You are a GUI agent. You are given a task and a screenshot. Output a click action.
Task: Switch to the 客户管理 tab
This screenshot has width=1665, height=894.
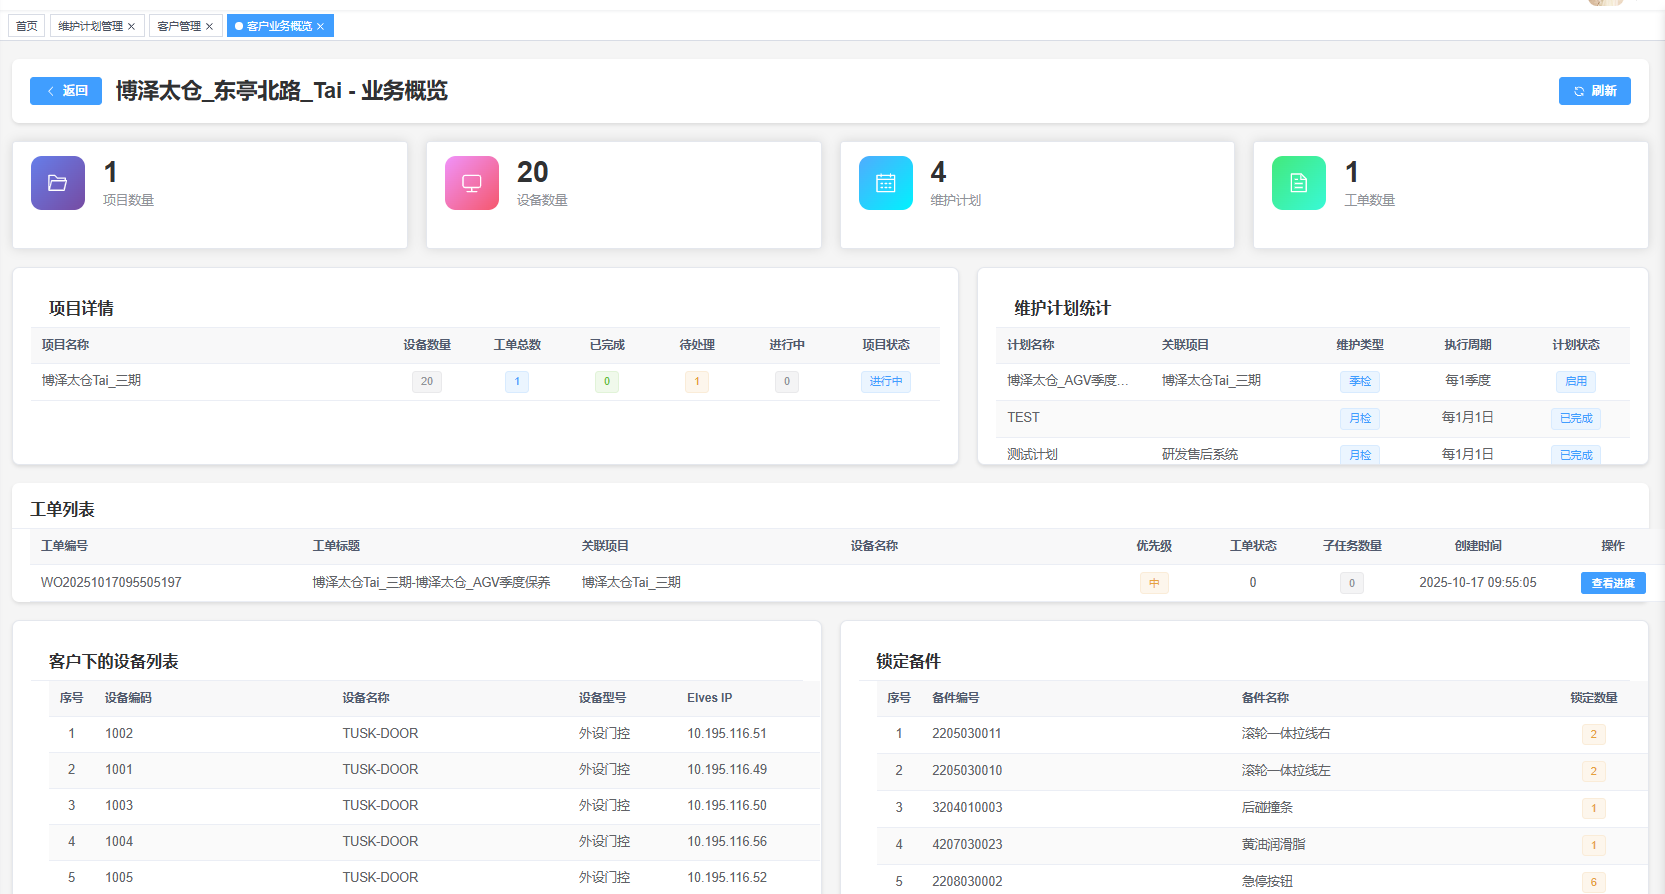click(179, 26)
